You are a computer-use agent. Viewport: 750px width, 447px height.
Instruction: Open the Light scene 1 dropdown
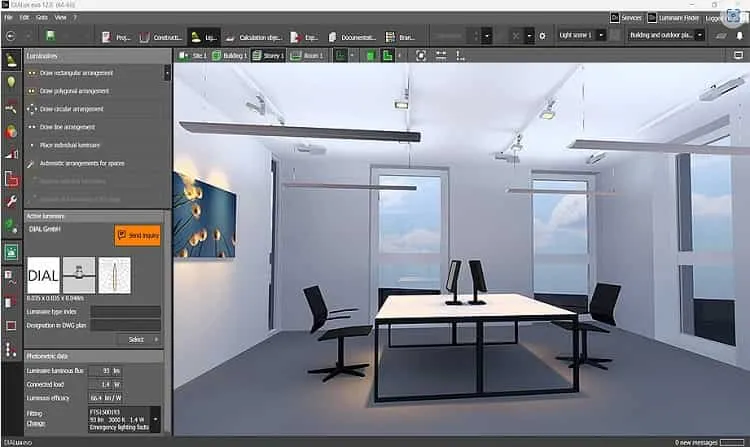582,35
